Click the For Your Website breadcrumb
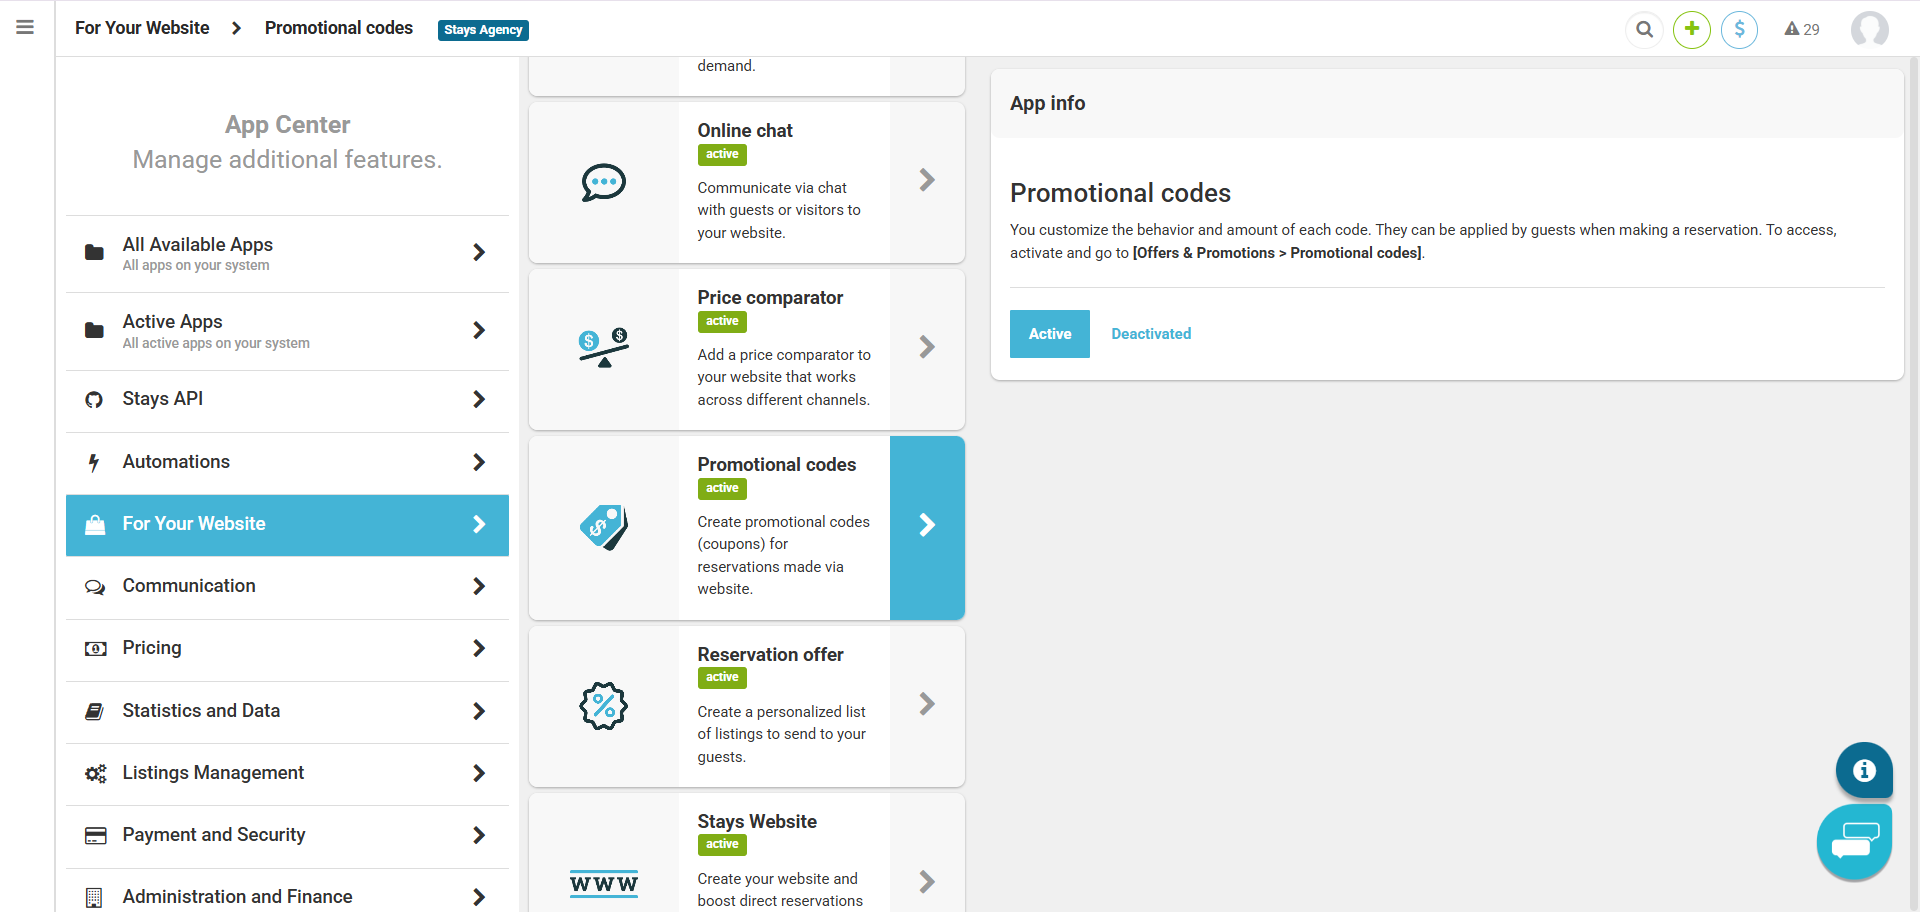This screenshot has width=1920, height=912. tap(142, 28)
